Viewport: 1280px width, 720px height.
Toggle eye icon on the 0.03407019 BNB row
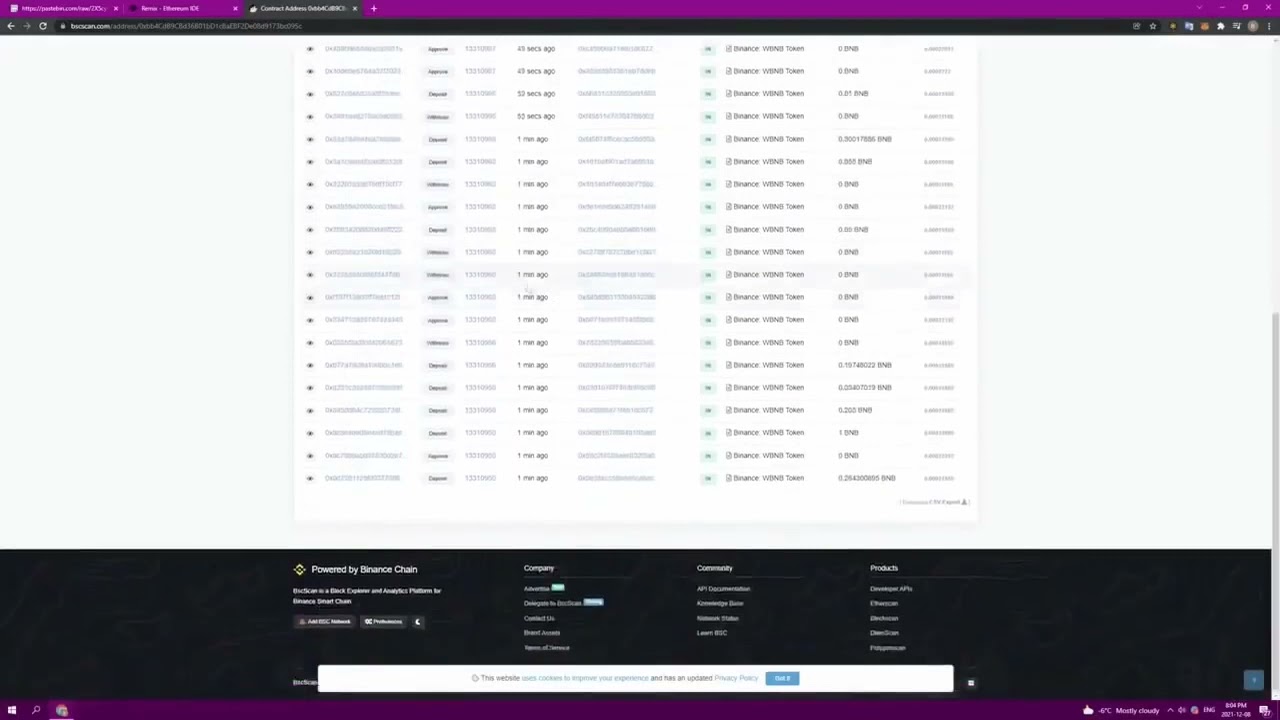310,388
